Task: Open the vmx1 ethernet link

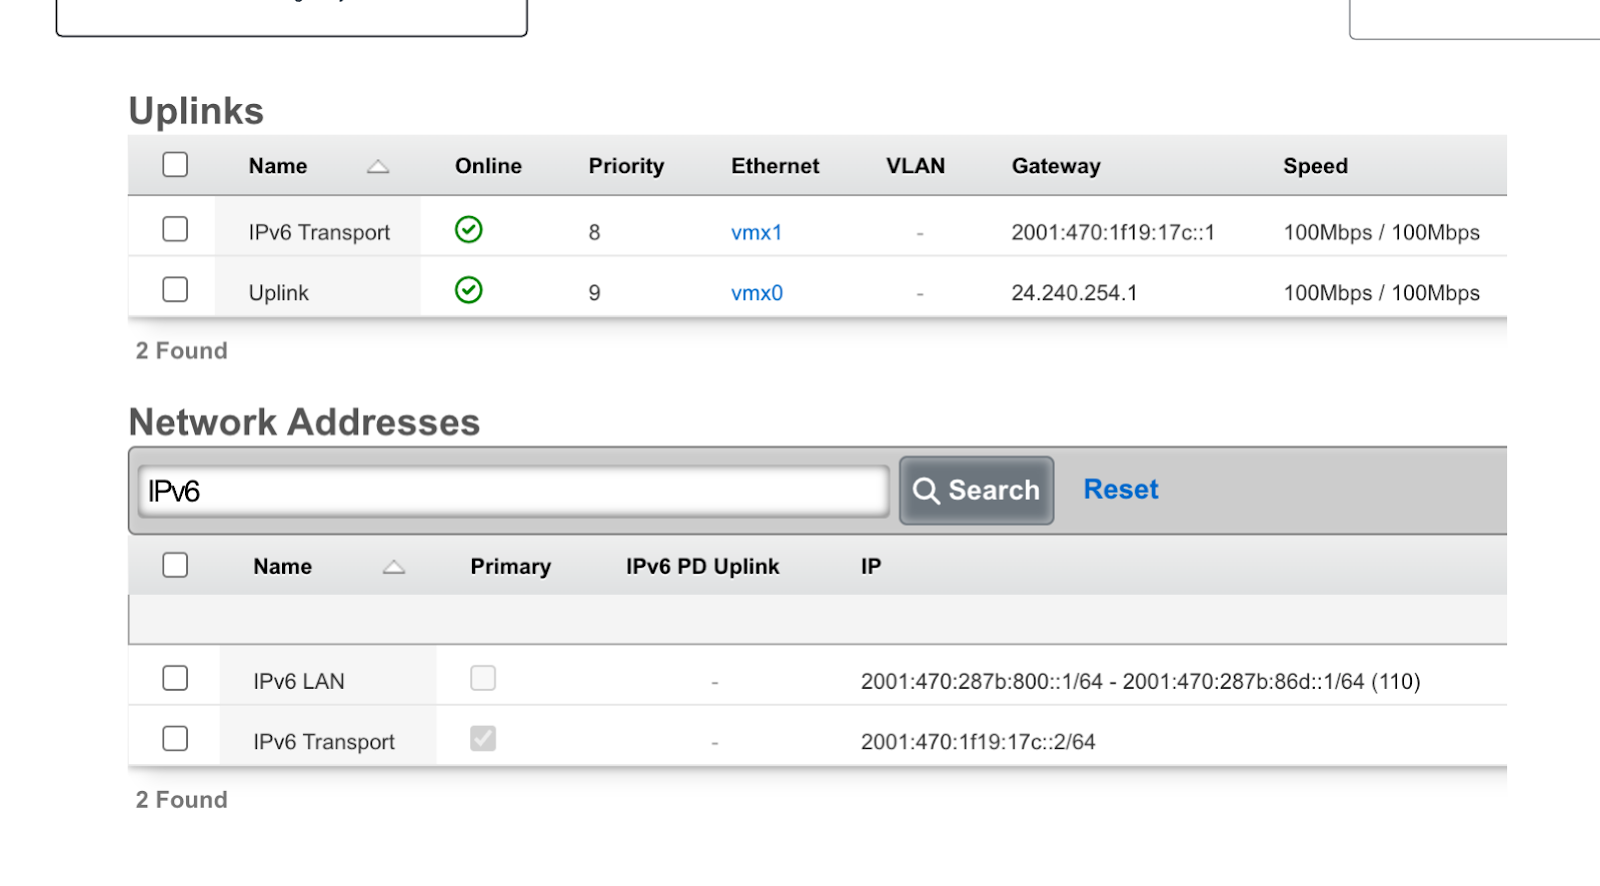Action: tap(757, 233)
